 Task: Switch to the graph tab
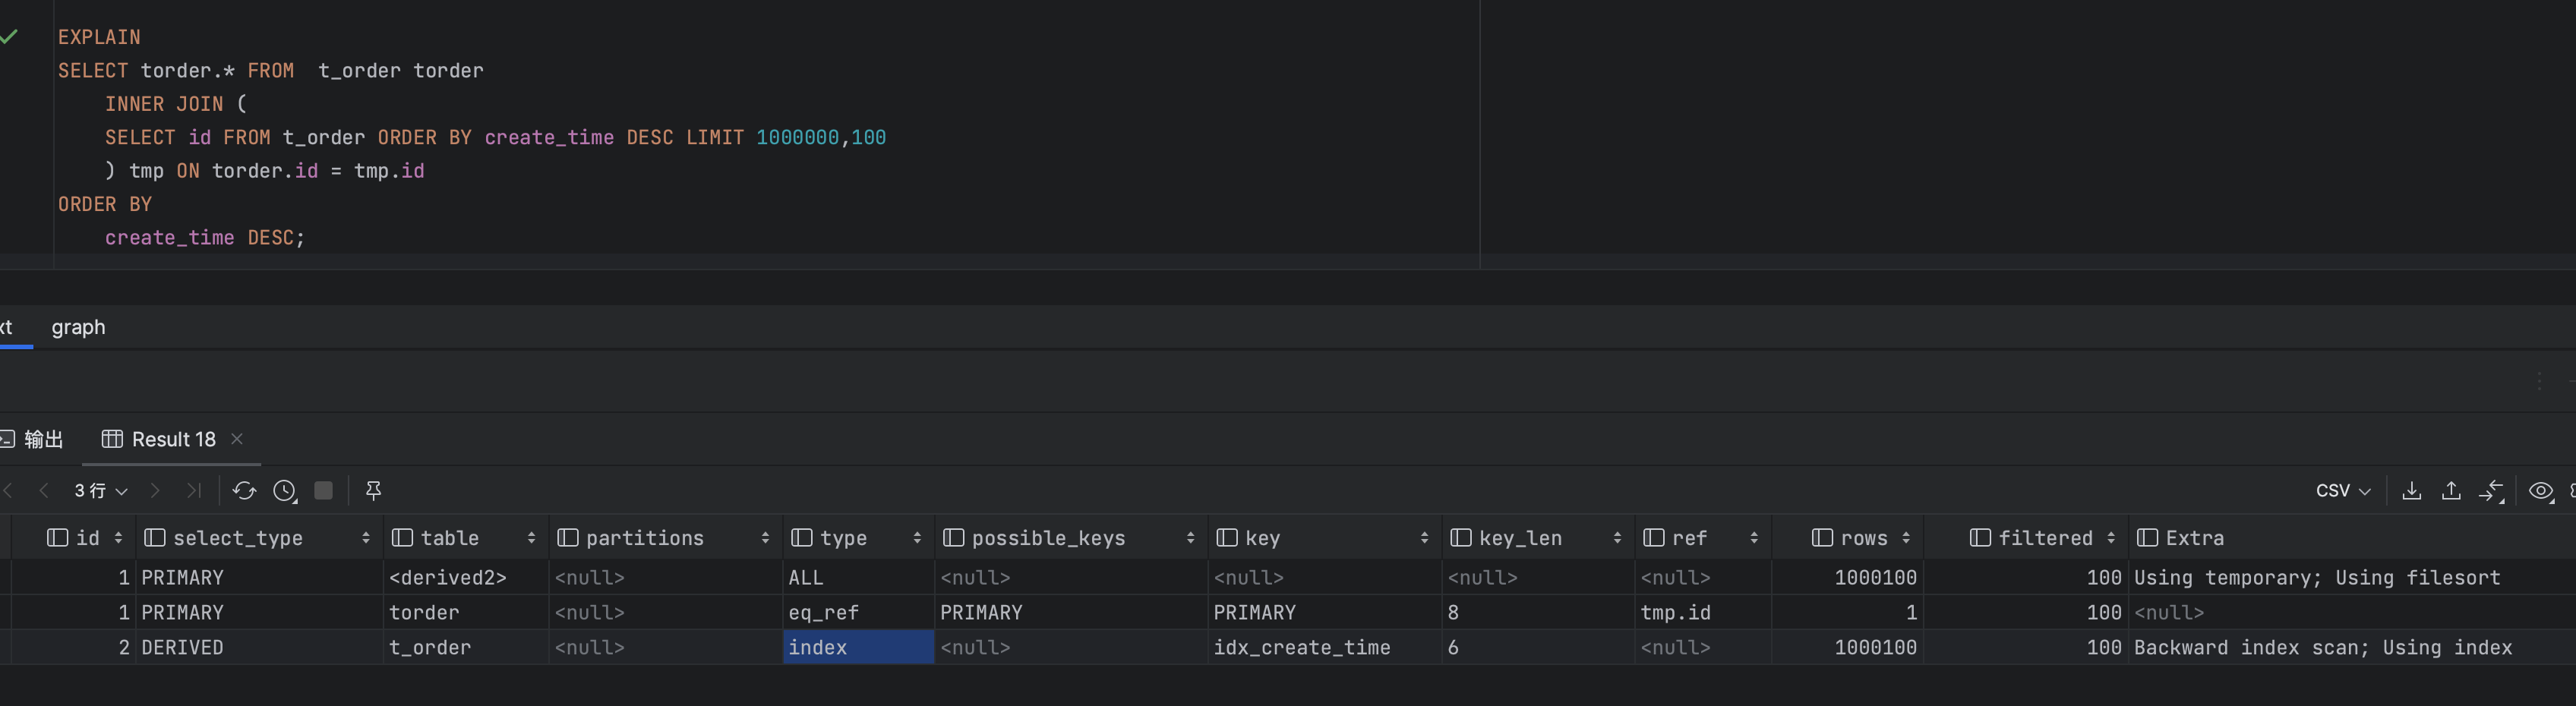(78, 328)
